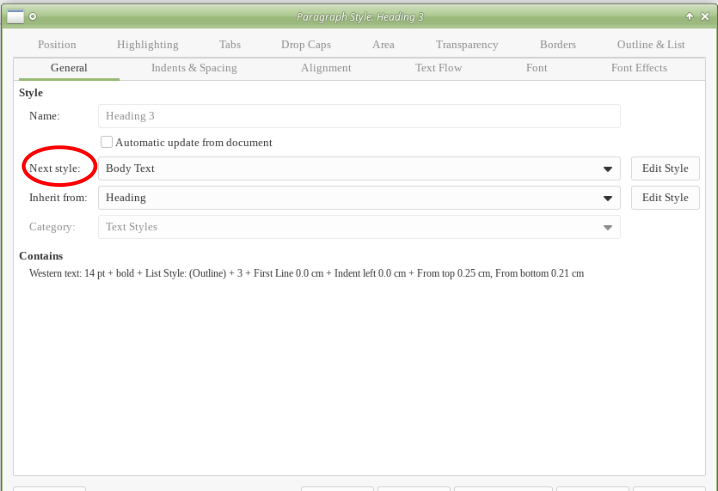The width and height of the screenshot is (718, 491).
Task: Click Edit Style beside Next style
Action: (x=665, y=168)
